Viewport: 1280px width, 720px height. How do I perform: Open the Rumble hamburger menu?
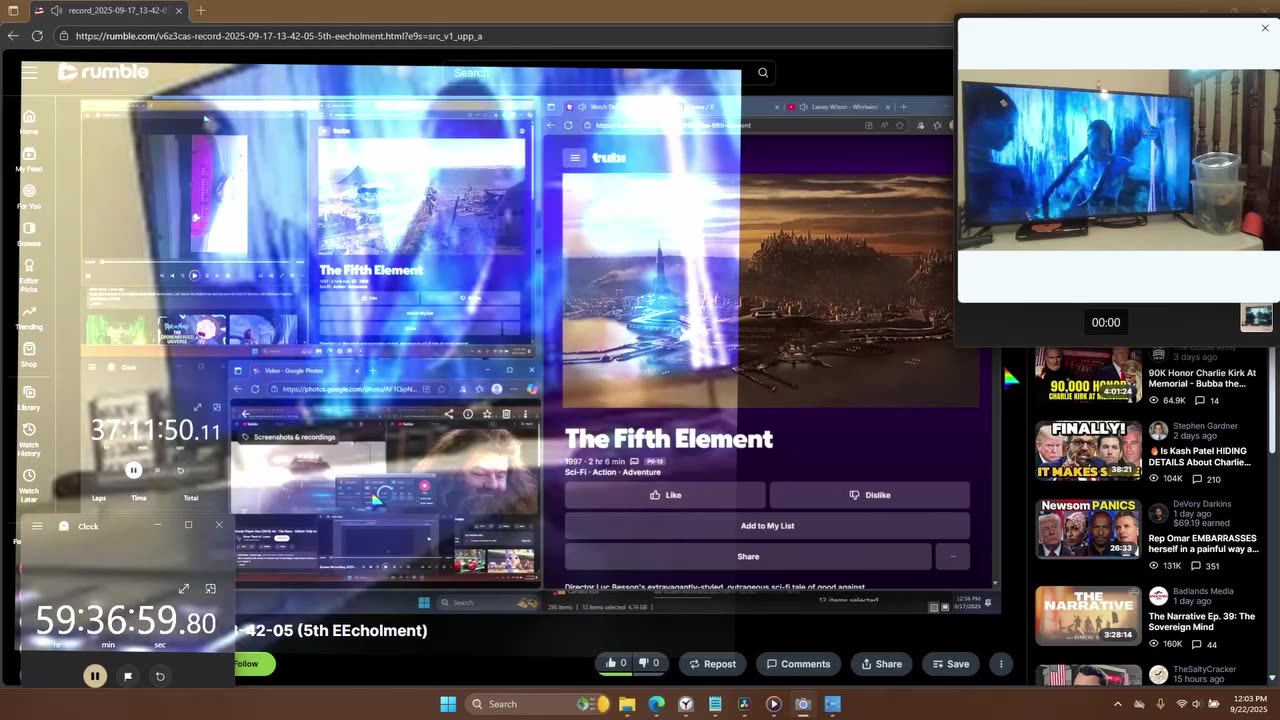point(30,72)
